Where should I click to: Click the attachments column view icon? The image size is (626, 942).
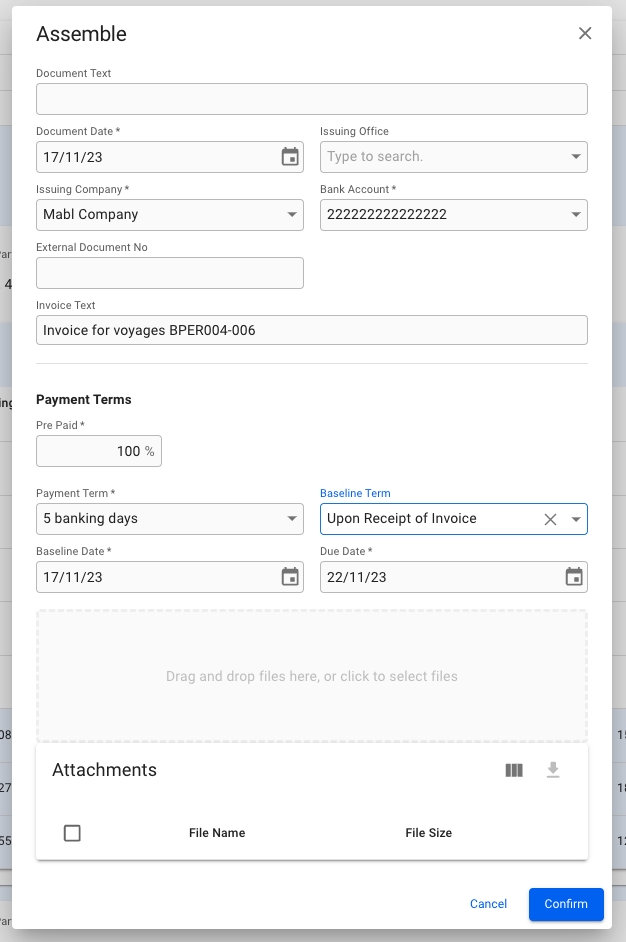514,770
